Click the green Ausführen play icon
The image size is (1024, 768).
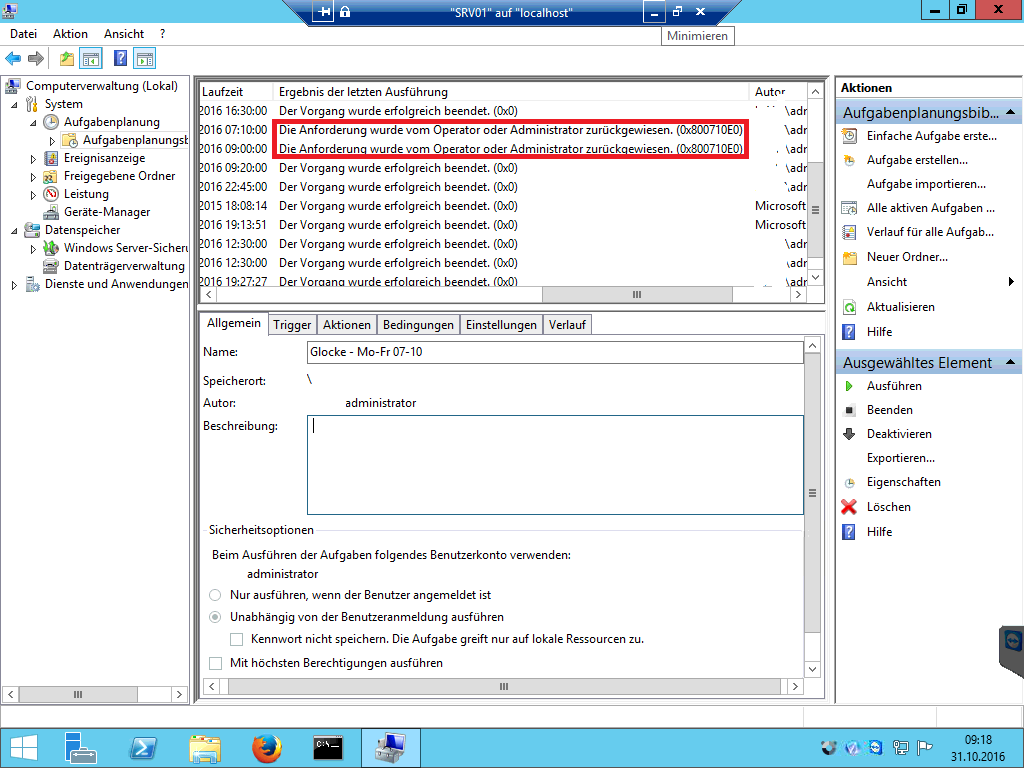coord(849,386)
